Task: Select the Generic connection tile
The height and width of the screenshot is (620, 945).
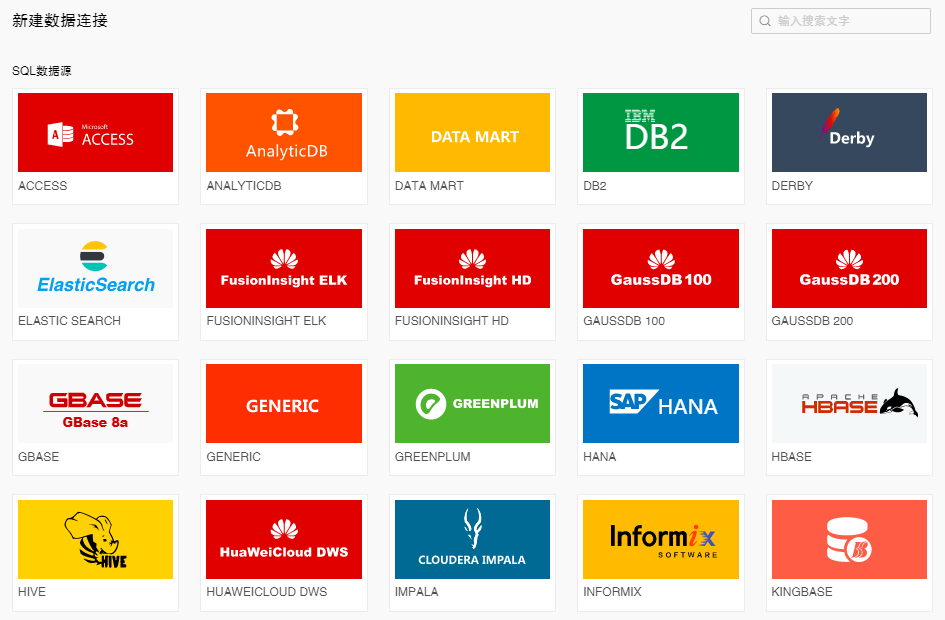Action: pyautogui.click(x=284, y=404)
